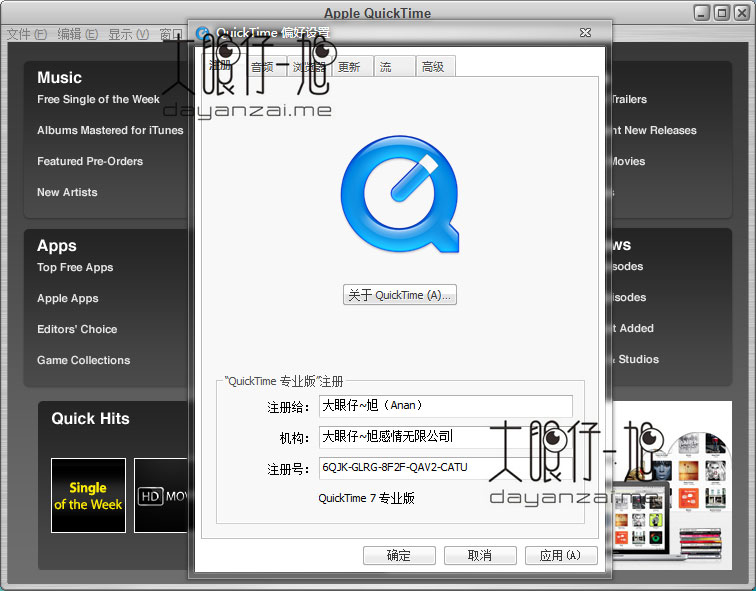The width and height of the screenshot is (756, 591).
Task: Click the 注册号 registration code field
Action: pyautogui.click(x=446, y=468)
